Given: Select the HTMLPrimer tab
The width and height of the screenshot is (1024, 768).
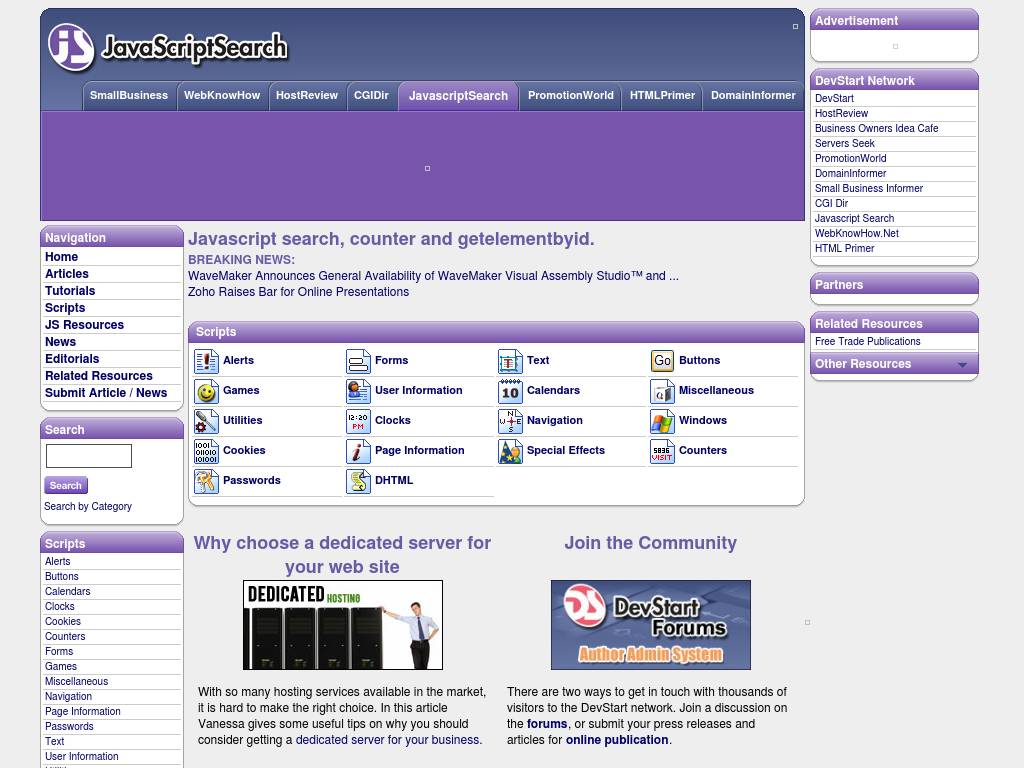Looking at the screenshot, I should click(x=662, y=96).
